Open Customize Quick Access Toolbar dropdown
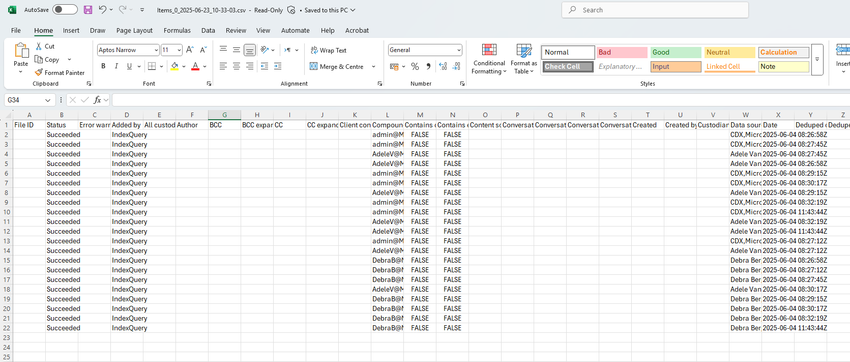Viewport: 850px width, 362px height. coord(142,10)
